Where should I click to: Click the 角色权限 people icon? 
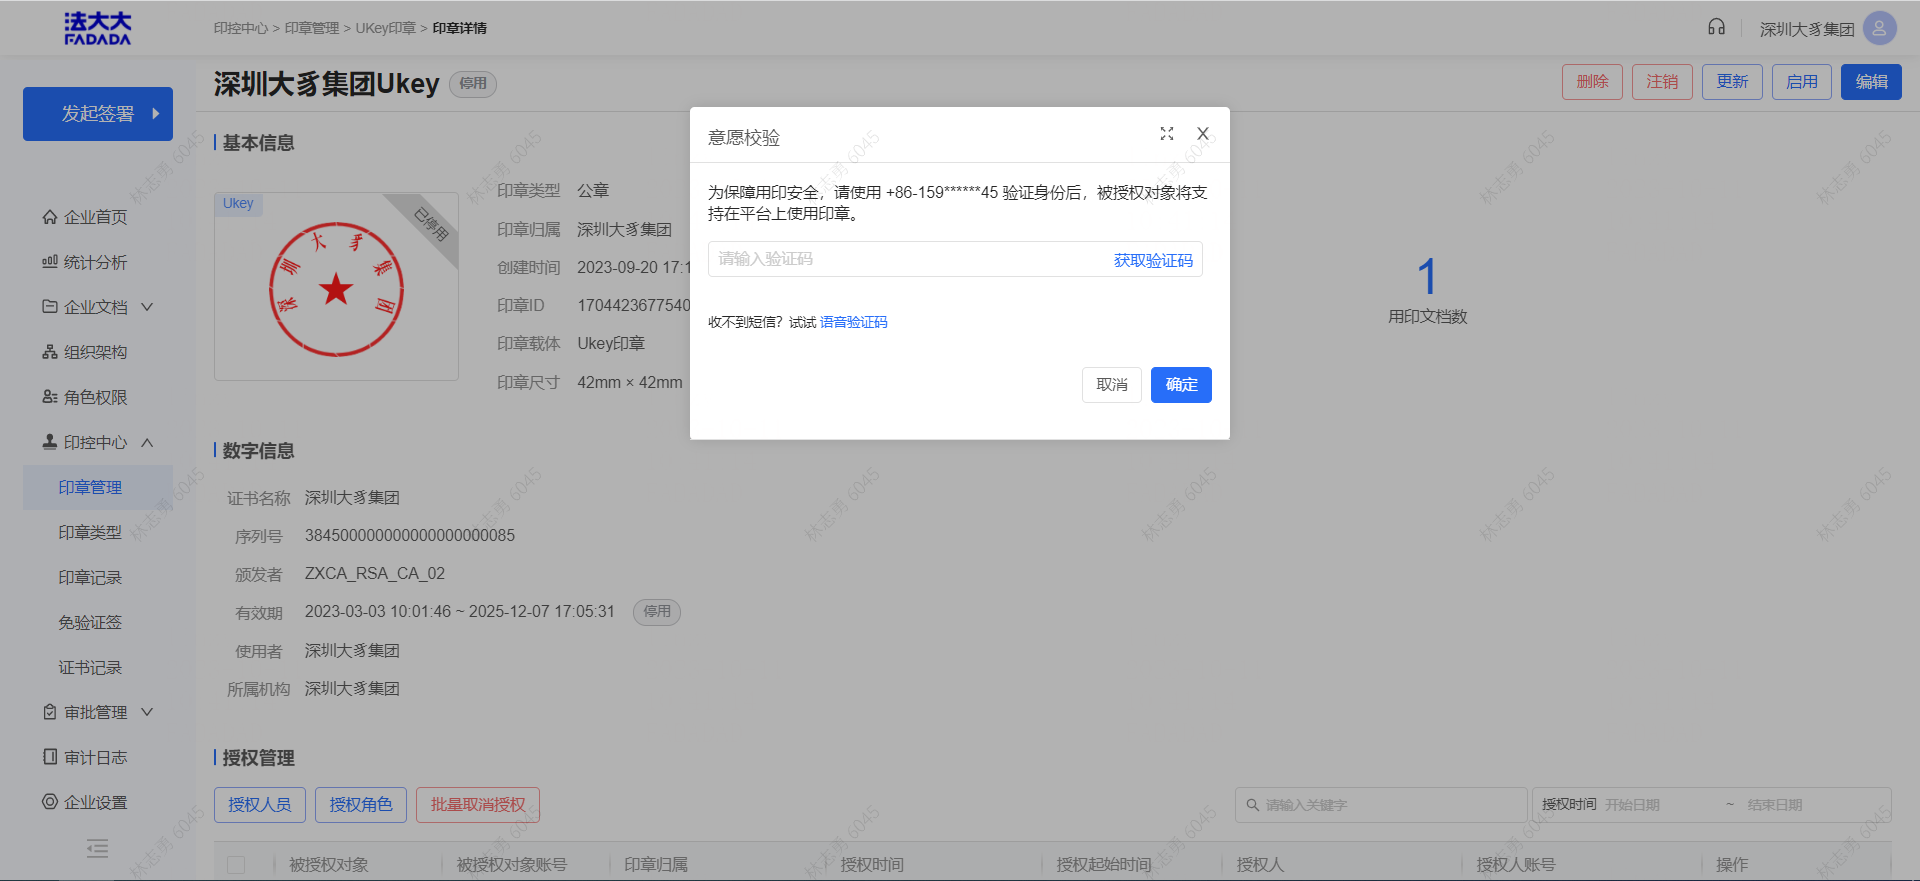(x=50, y=397)
